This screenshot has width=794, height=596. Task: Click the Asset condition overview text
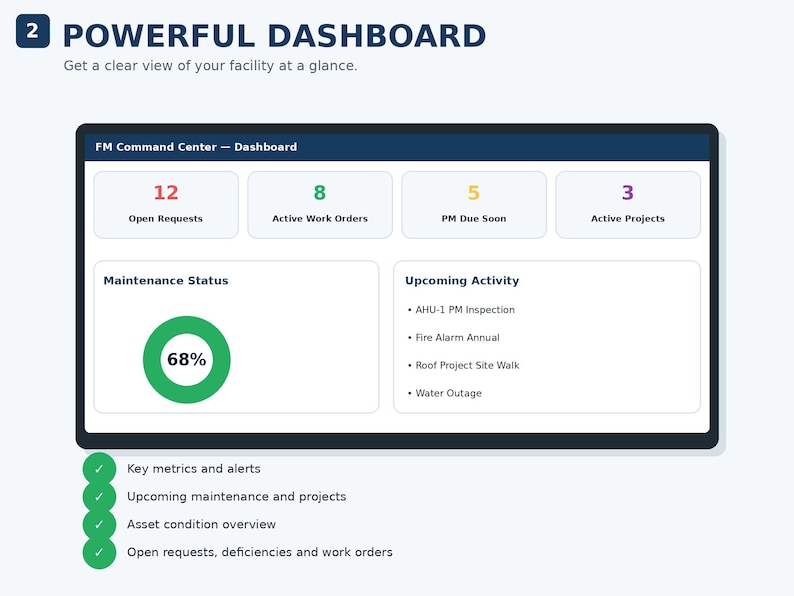point(201,525)
